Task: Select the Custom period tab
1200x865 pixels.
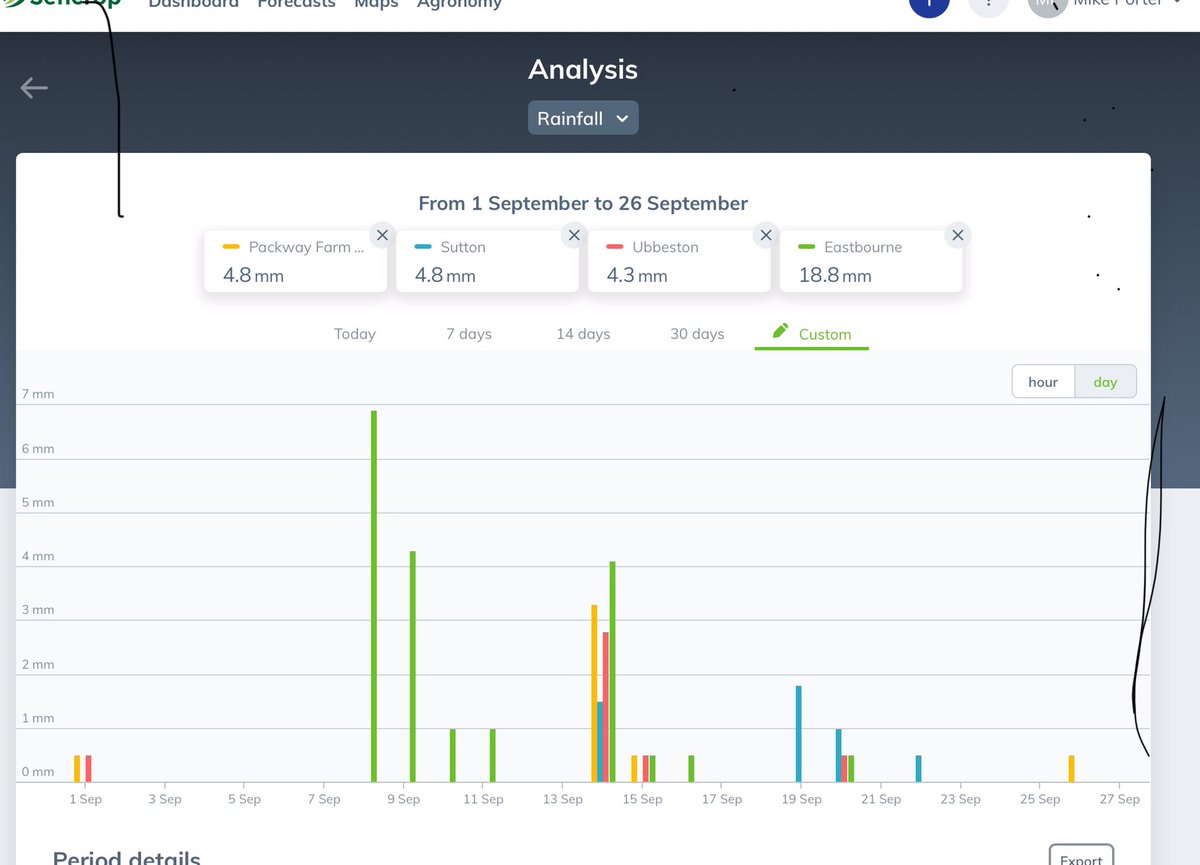Action: (812, 334)
